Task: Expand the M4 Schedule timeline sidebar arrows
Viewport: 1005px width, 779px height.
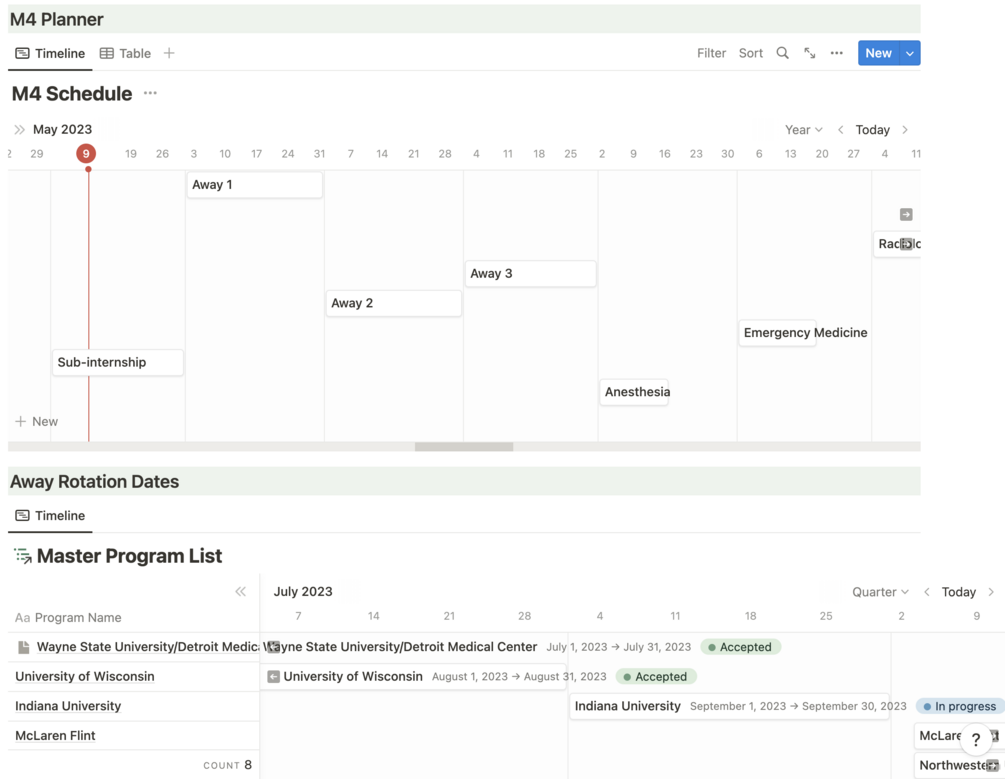Action: tap(19, 130)
